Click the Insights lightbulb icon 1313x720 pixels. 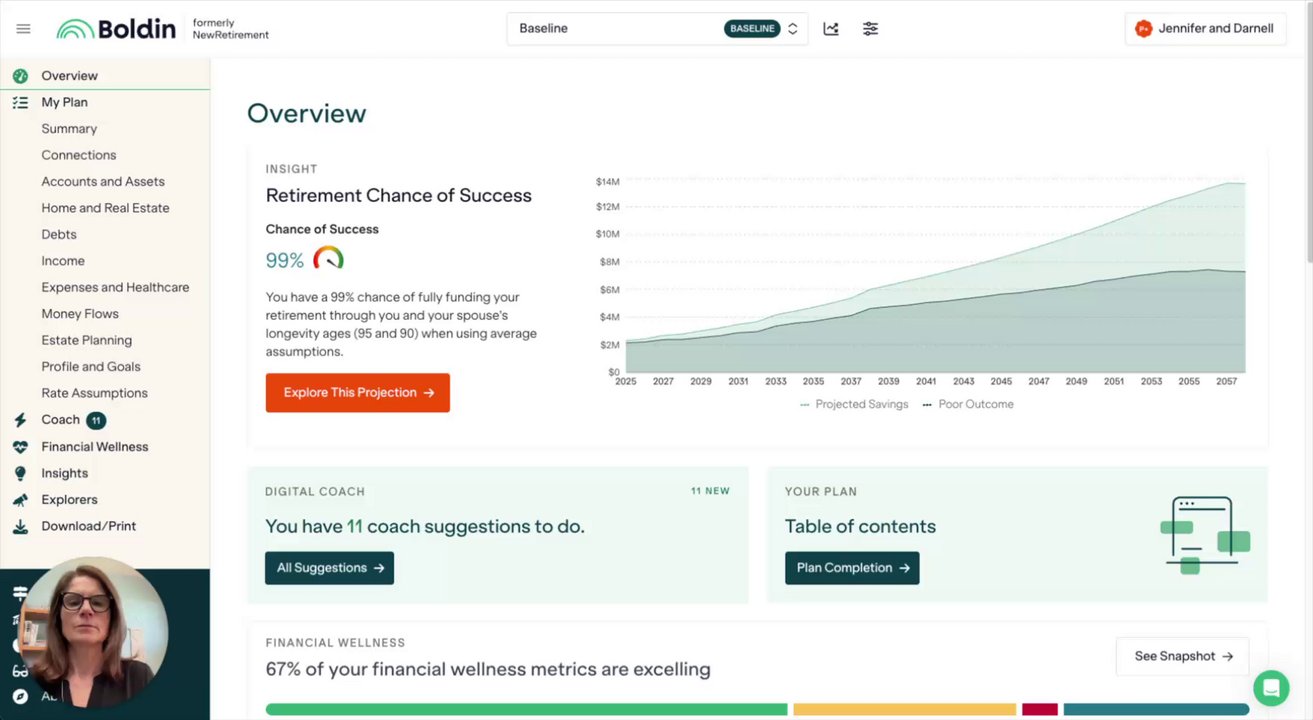click(x=20, y=473)
